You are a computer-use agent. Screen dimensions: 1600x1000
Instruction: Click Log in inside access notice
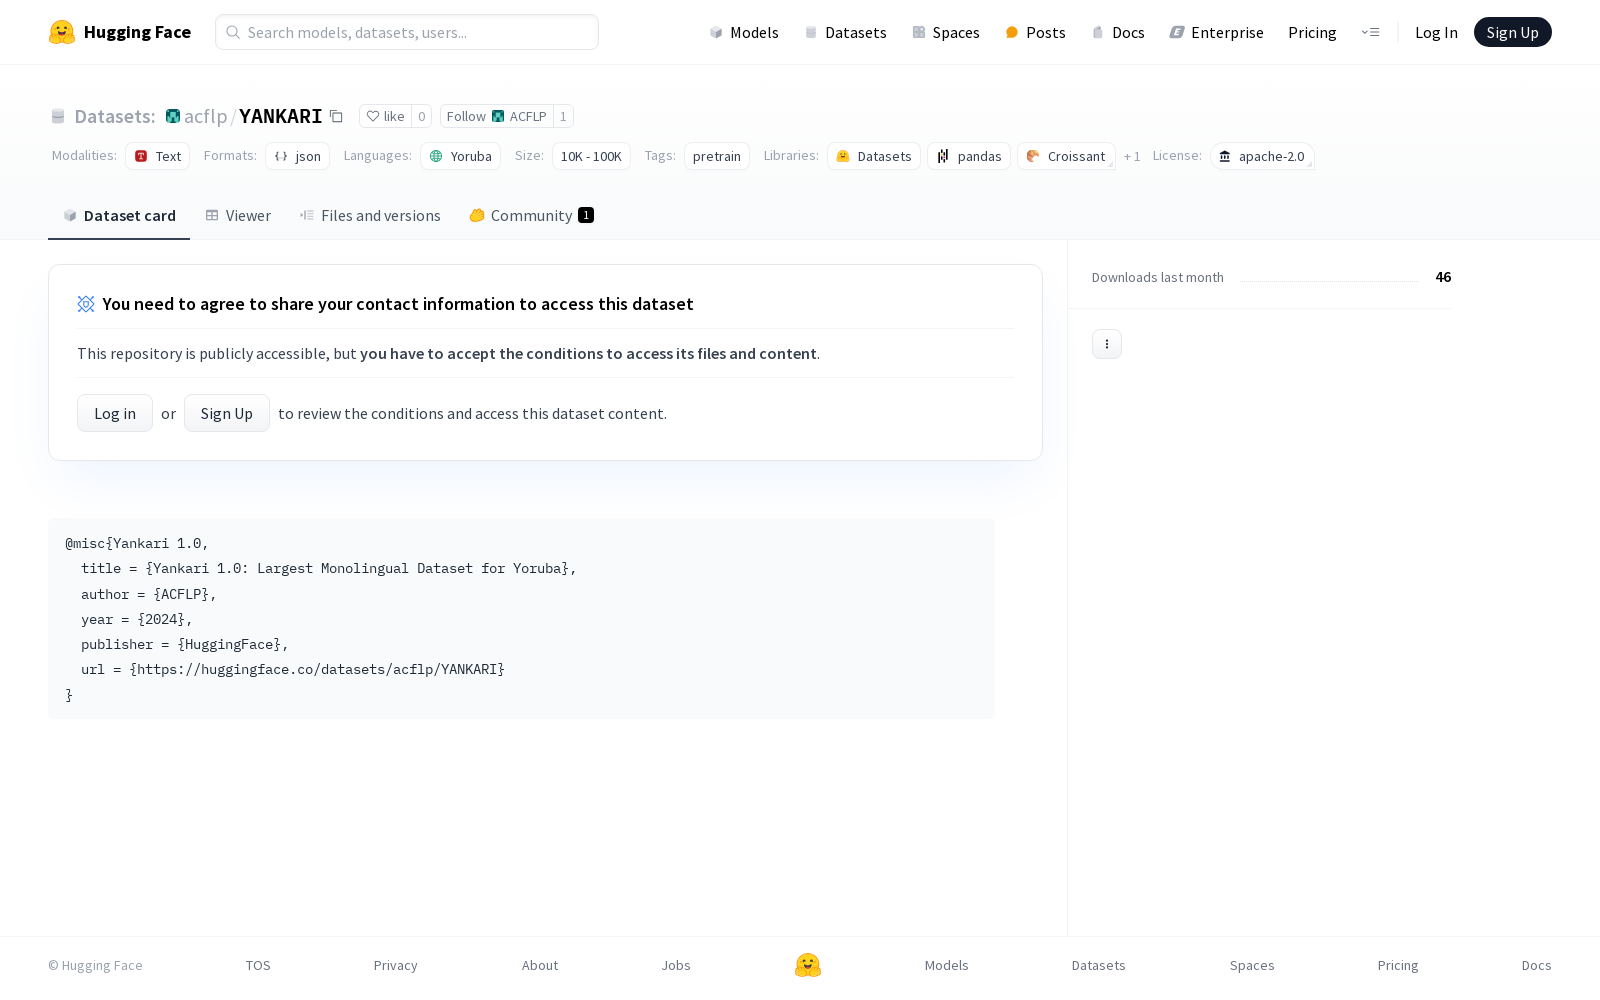115,413
